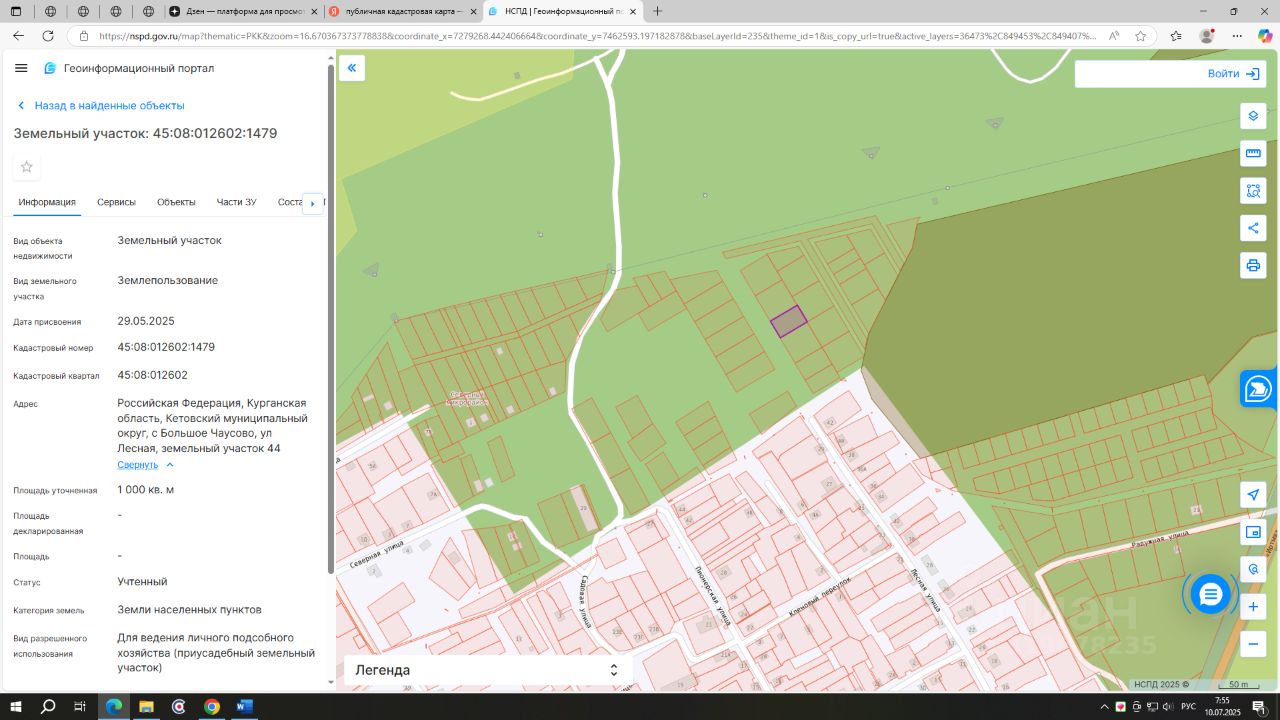Show more tabs with right arrow
Viewport: 1280px width, 720px height.
tap(312, 203)
